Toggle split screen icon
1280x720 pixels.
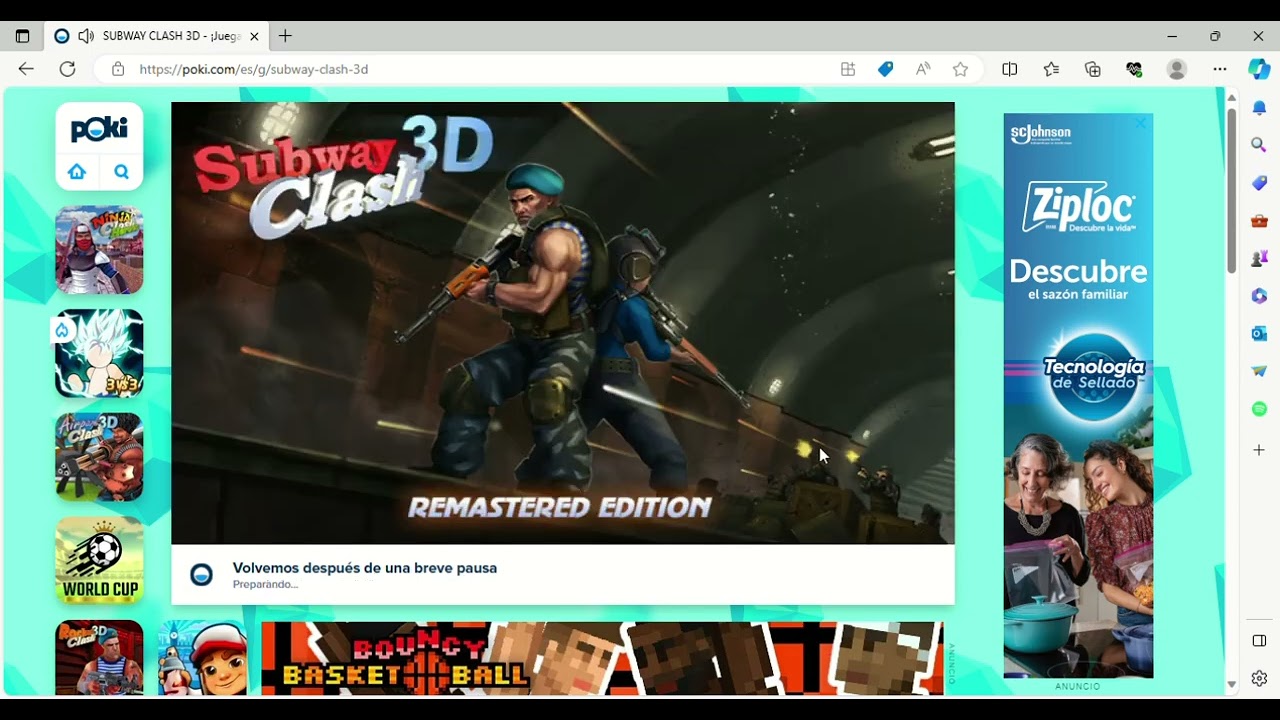coord(1010,69)
